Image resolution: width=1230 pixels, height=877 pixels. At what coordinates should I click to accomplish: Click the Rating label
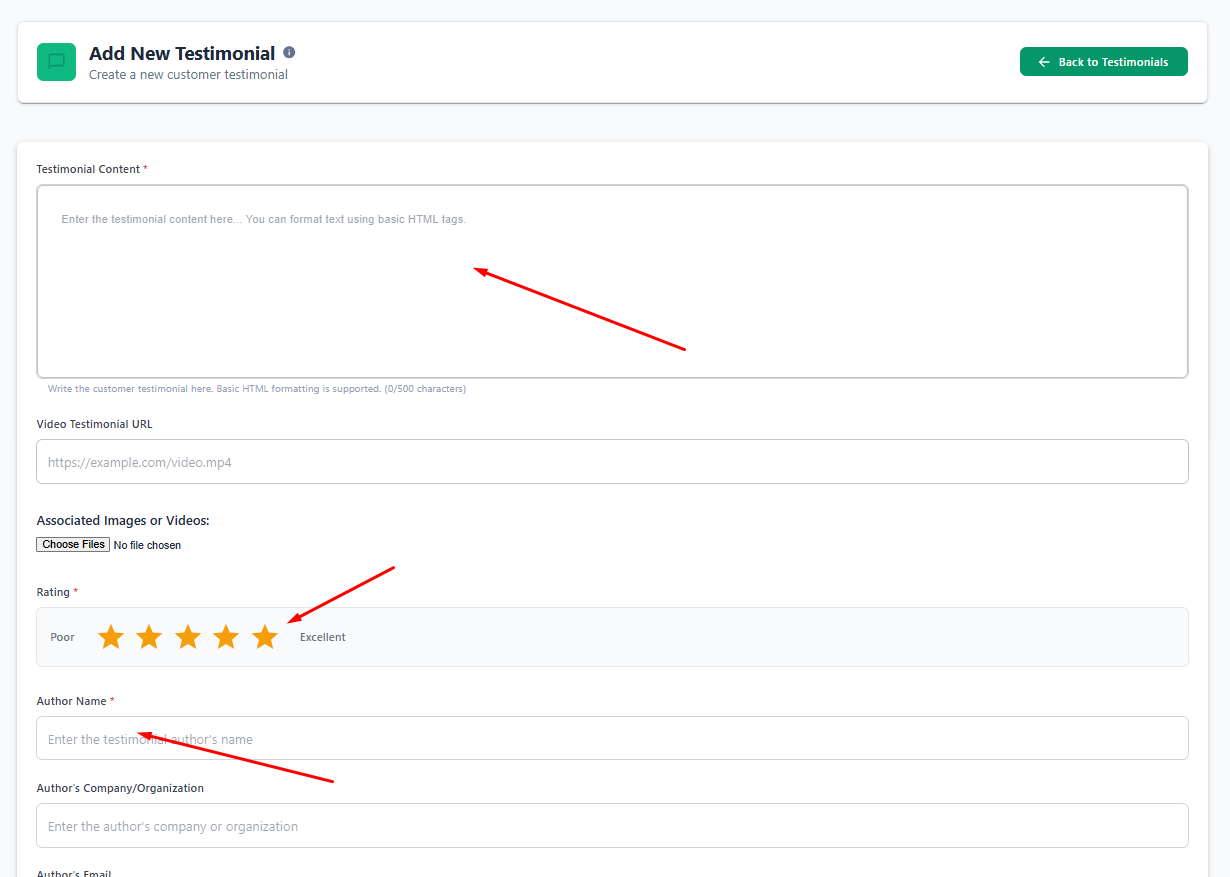[x=53, y=592]
